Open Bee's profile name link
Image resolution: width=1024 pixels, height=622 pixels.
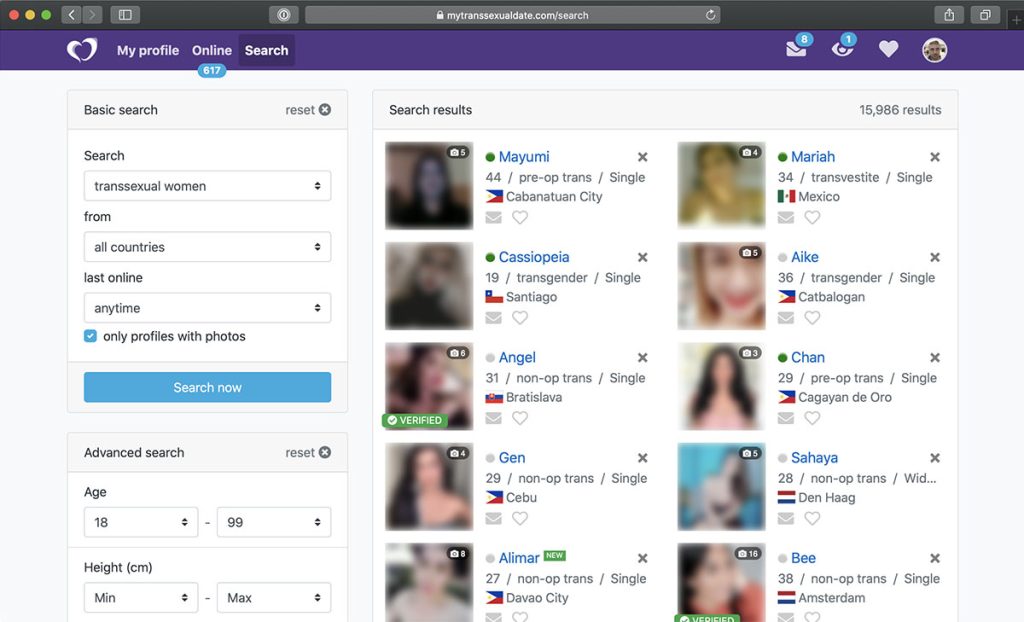tap(803, 558)
